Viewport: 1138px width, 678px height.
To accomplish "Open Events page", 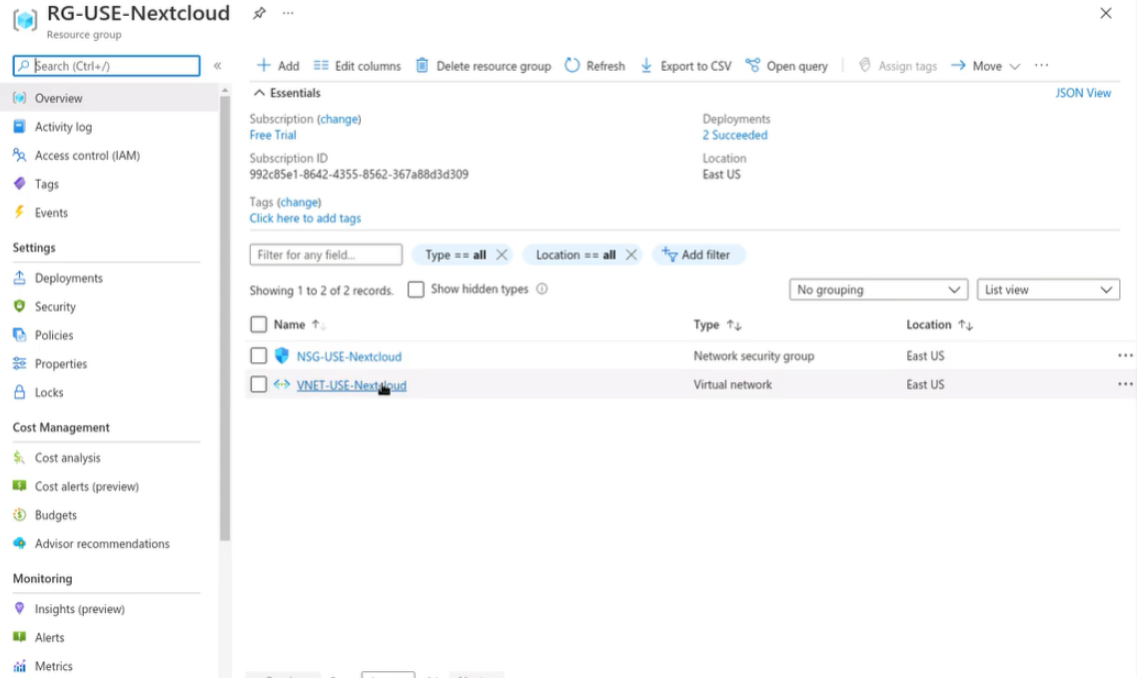I will click(x=51, y=213).
